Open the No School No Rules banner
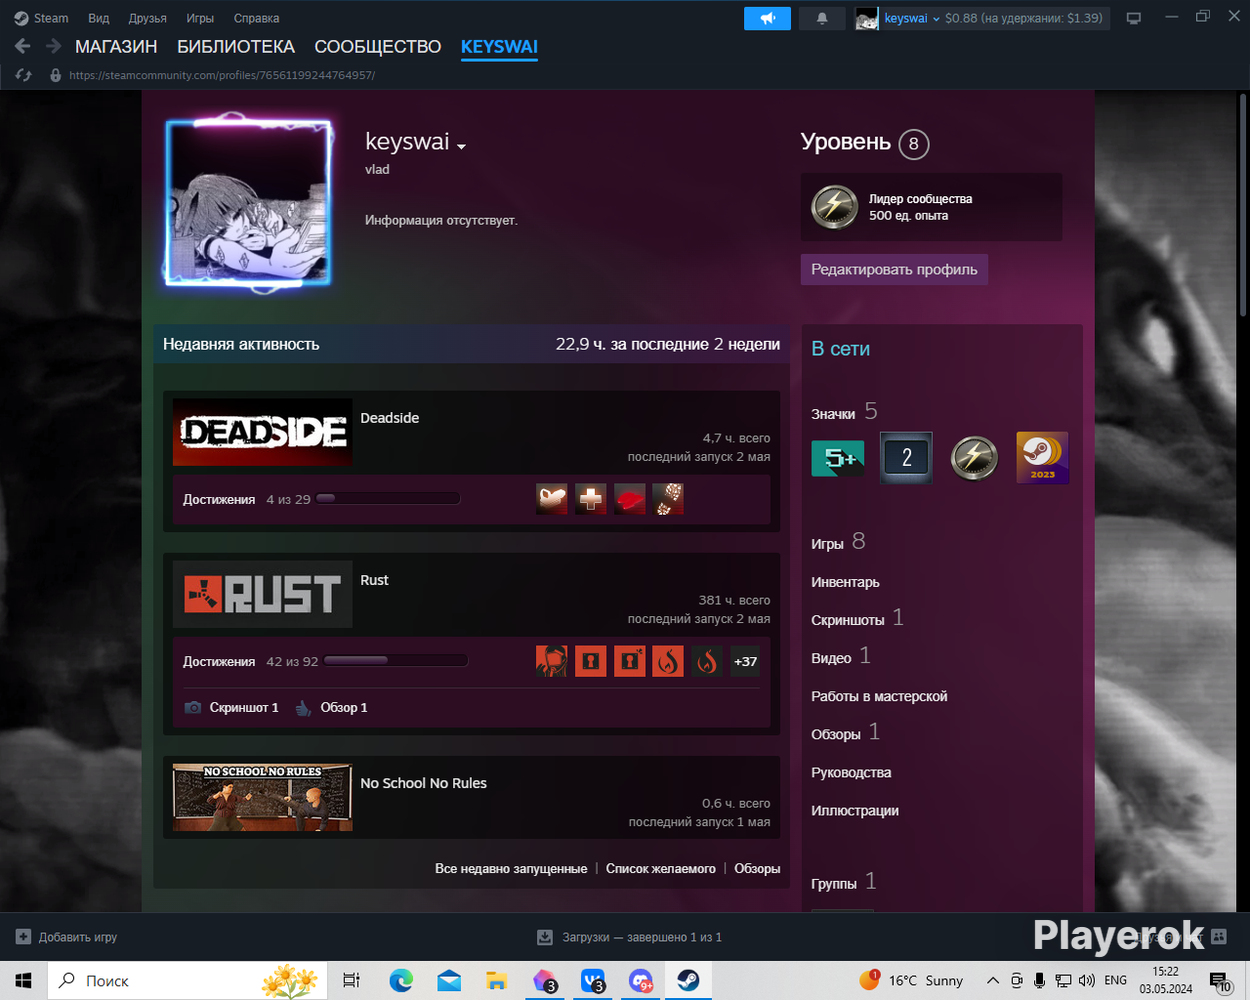 pyautogui.click(x=262, y=797)
